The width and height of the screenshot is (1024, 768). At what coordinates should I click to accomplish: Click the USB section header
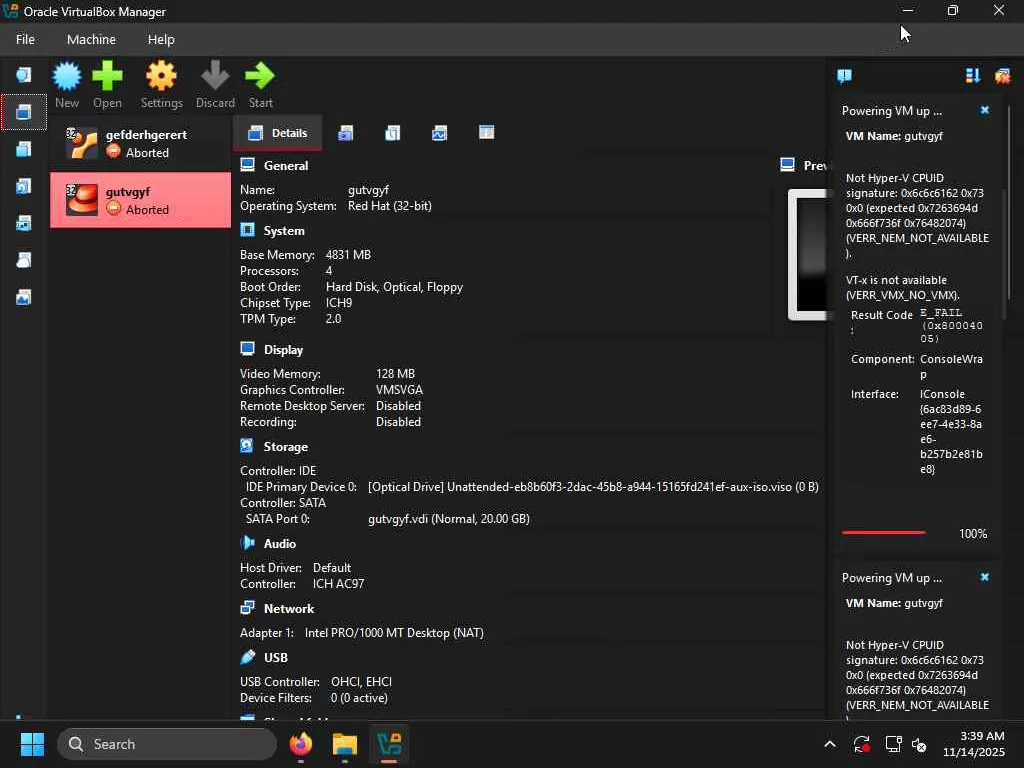pyautogui.click(x=276, y=658)
